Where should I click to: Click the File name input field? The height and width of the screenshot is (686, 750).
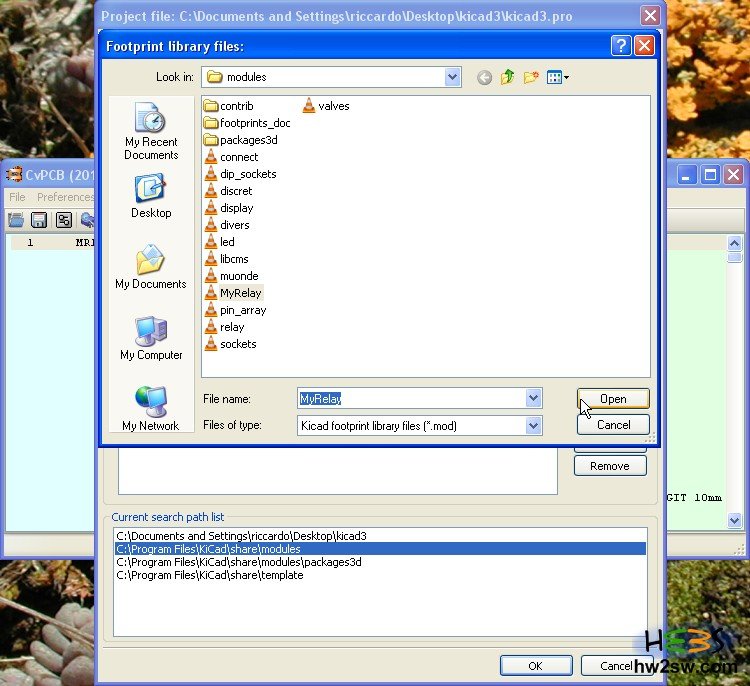[x=410, y=398]
